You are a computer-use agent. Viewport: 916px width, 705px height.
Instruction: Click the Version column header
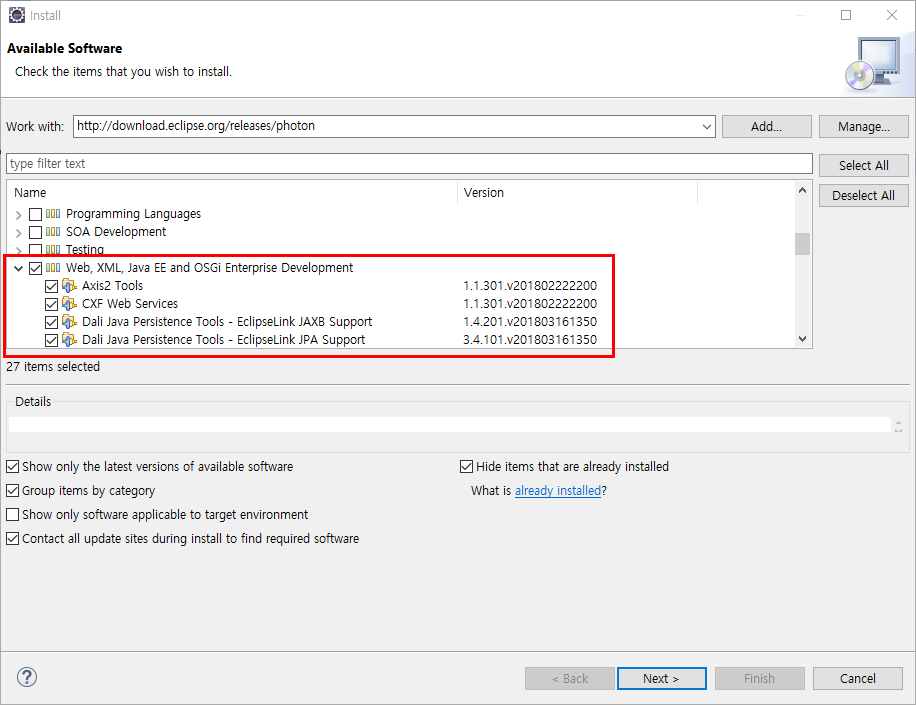coord(577,193)
